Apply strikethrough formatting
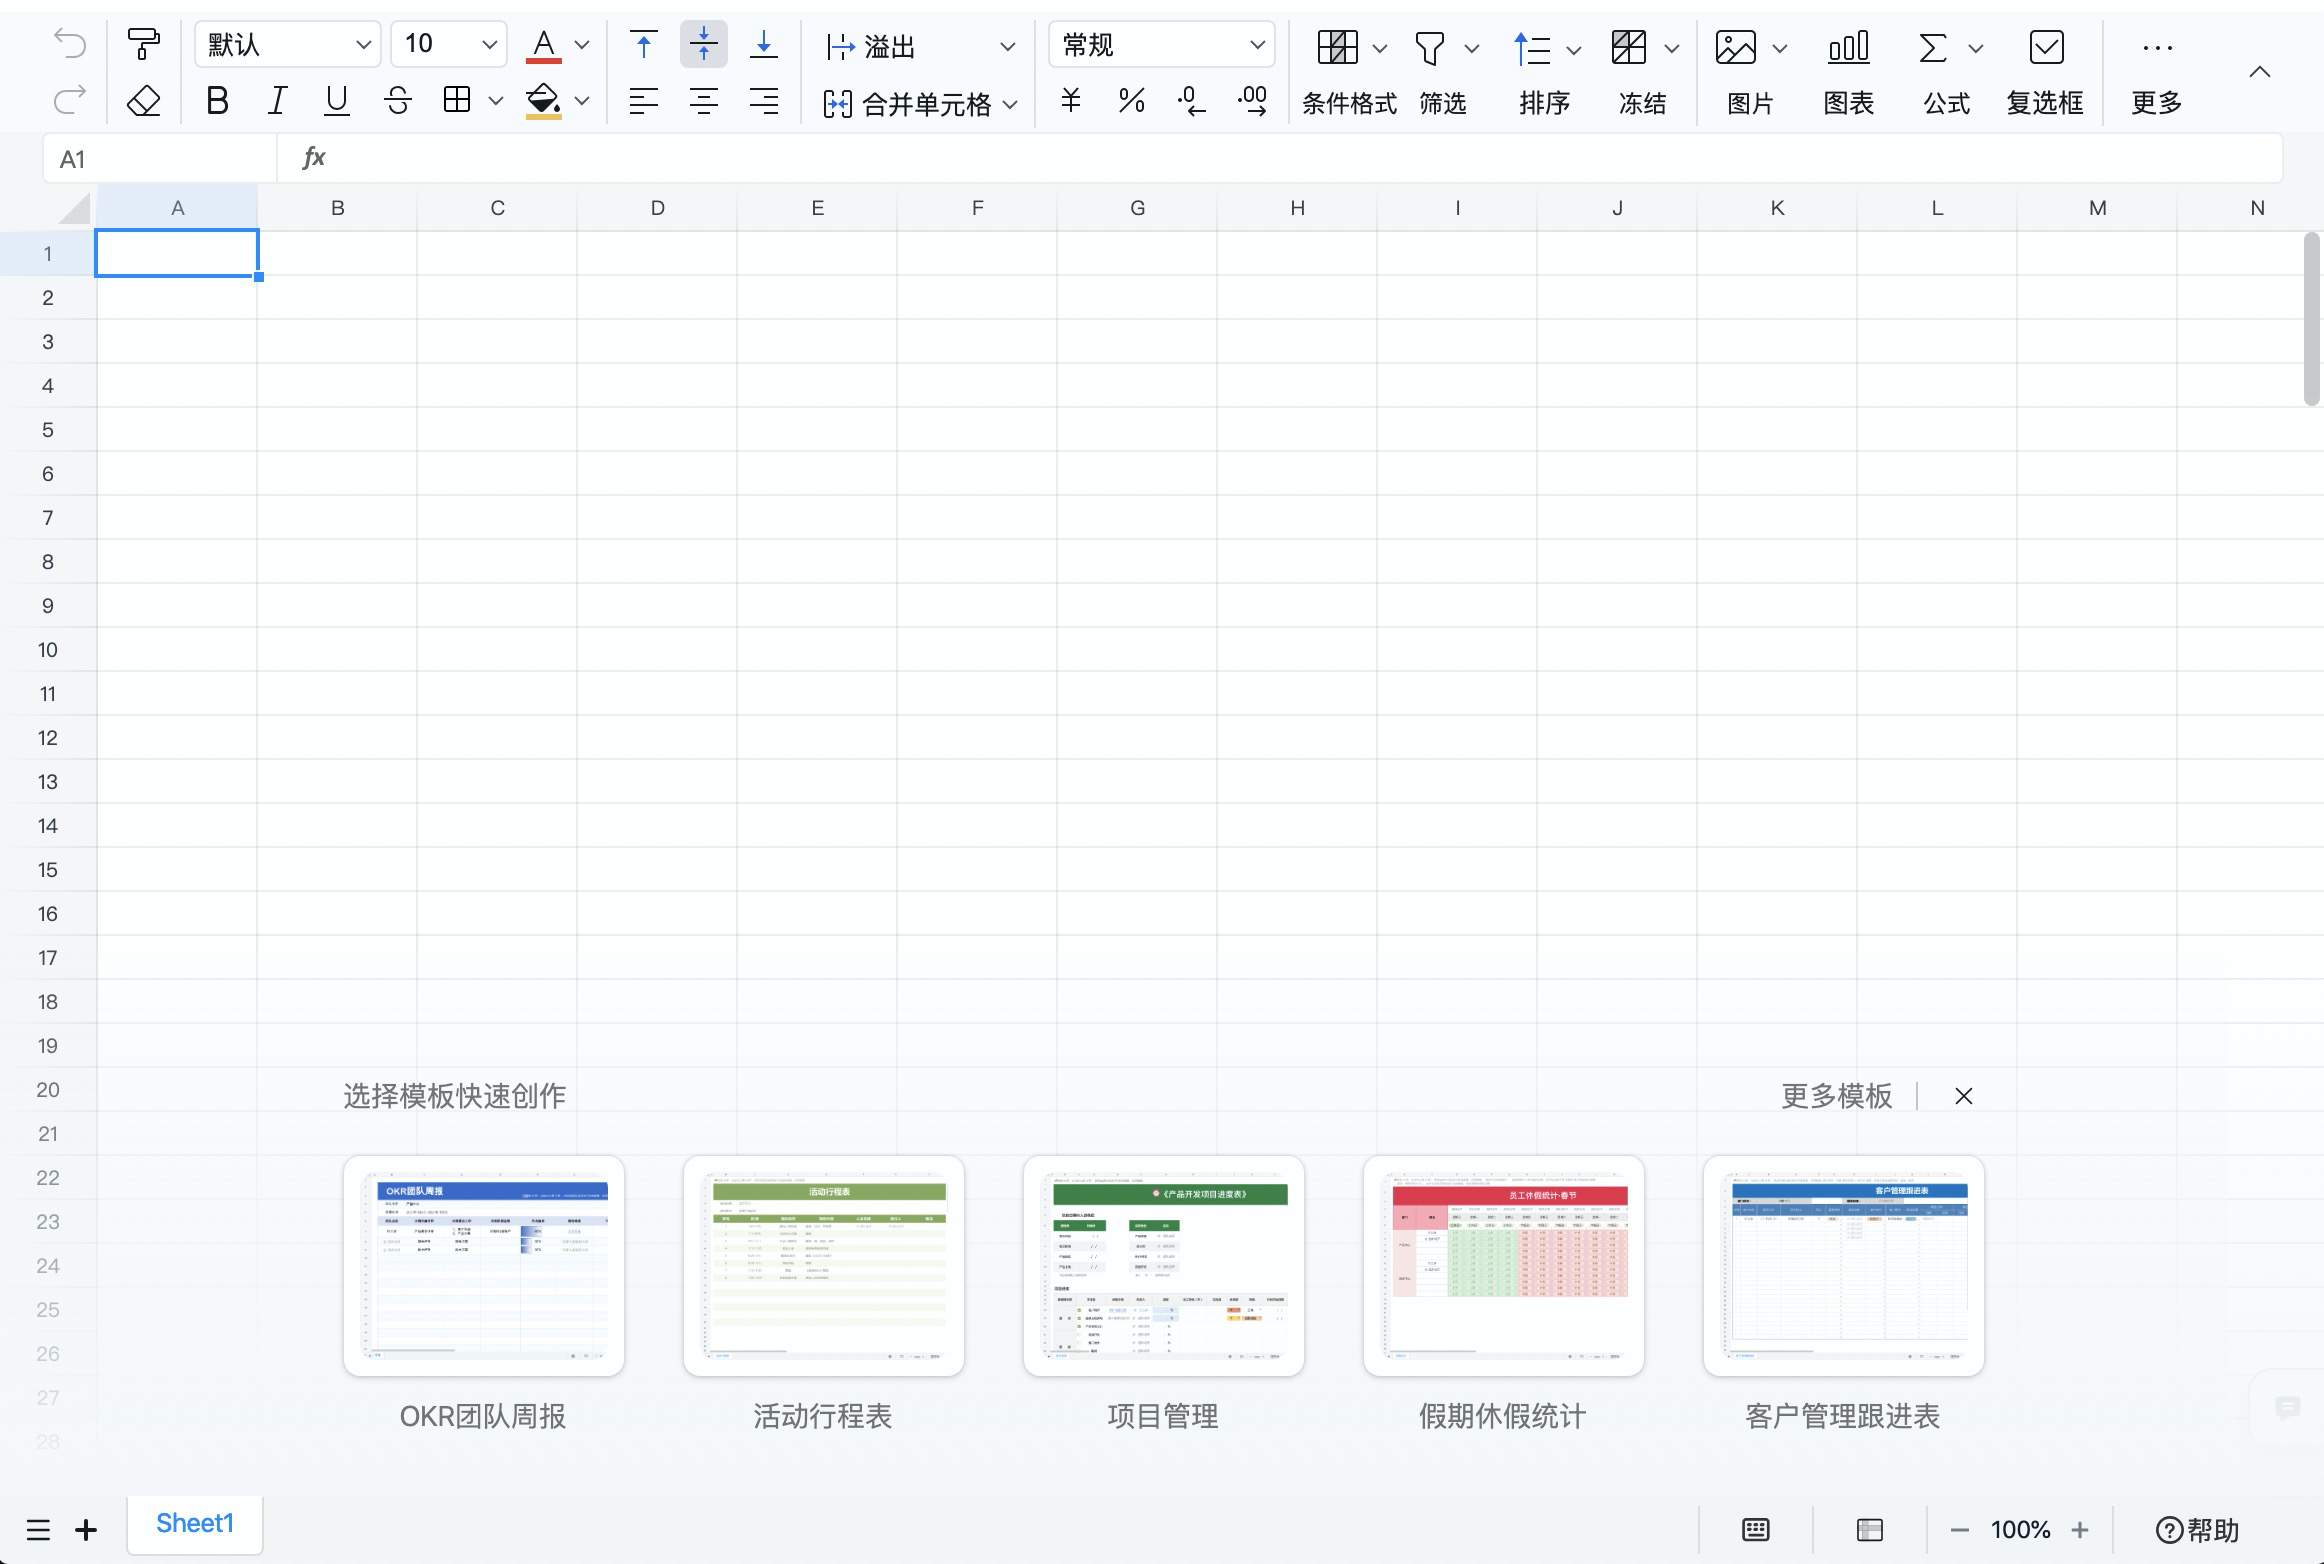Image resolution: width=2324 pixels, height=1564 pixels. tap(398, 100)
